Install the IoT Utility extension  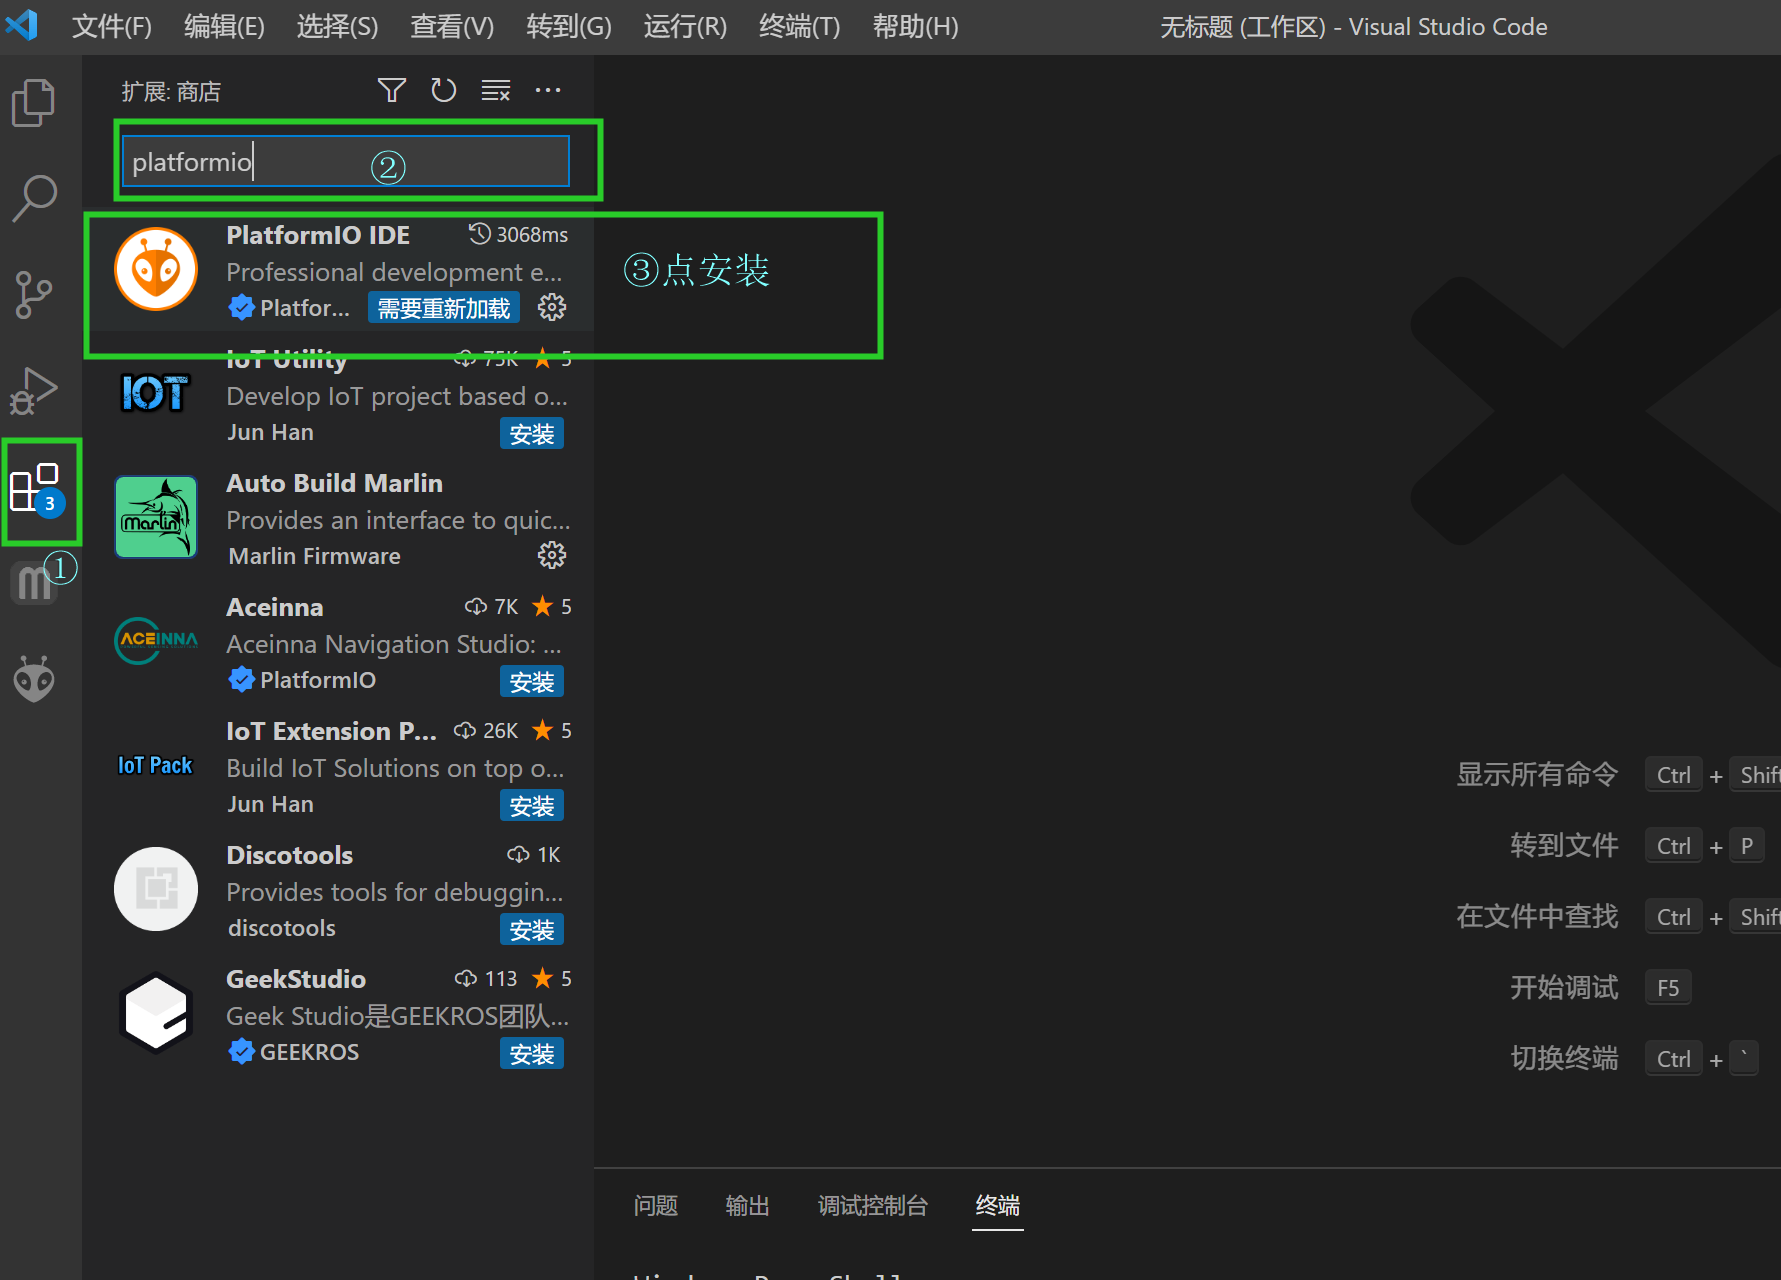531,434
